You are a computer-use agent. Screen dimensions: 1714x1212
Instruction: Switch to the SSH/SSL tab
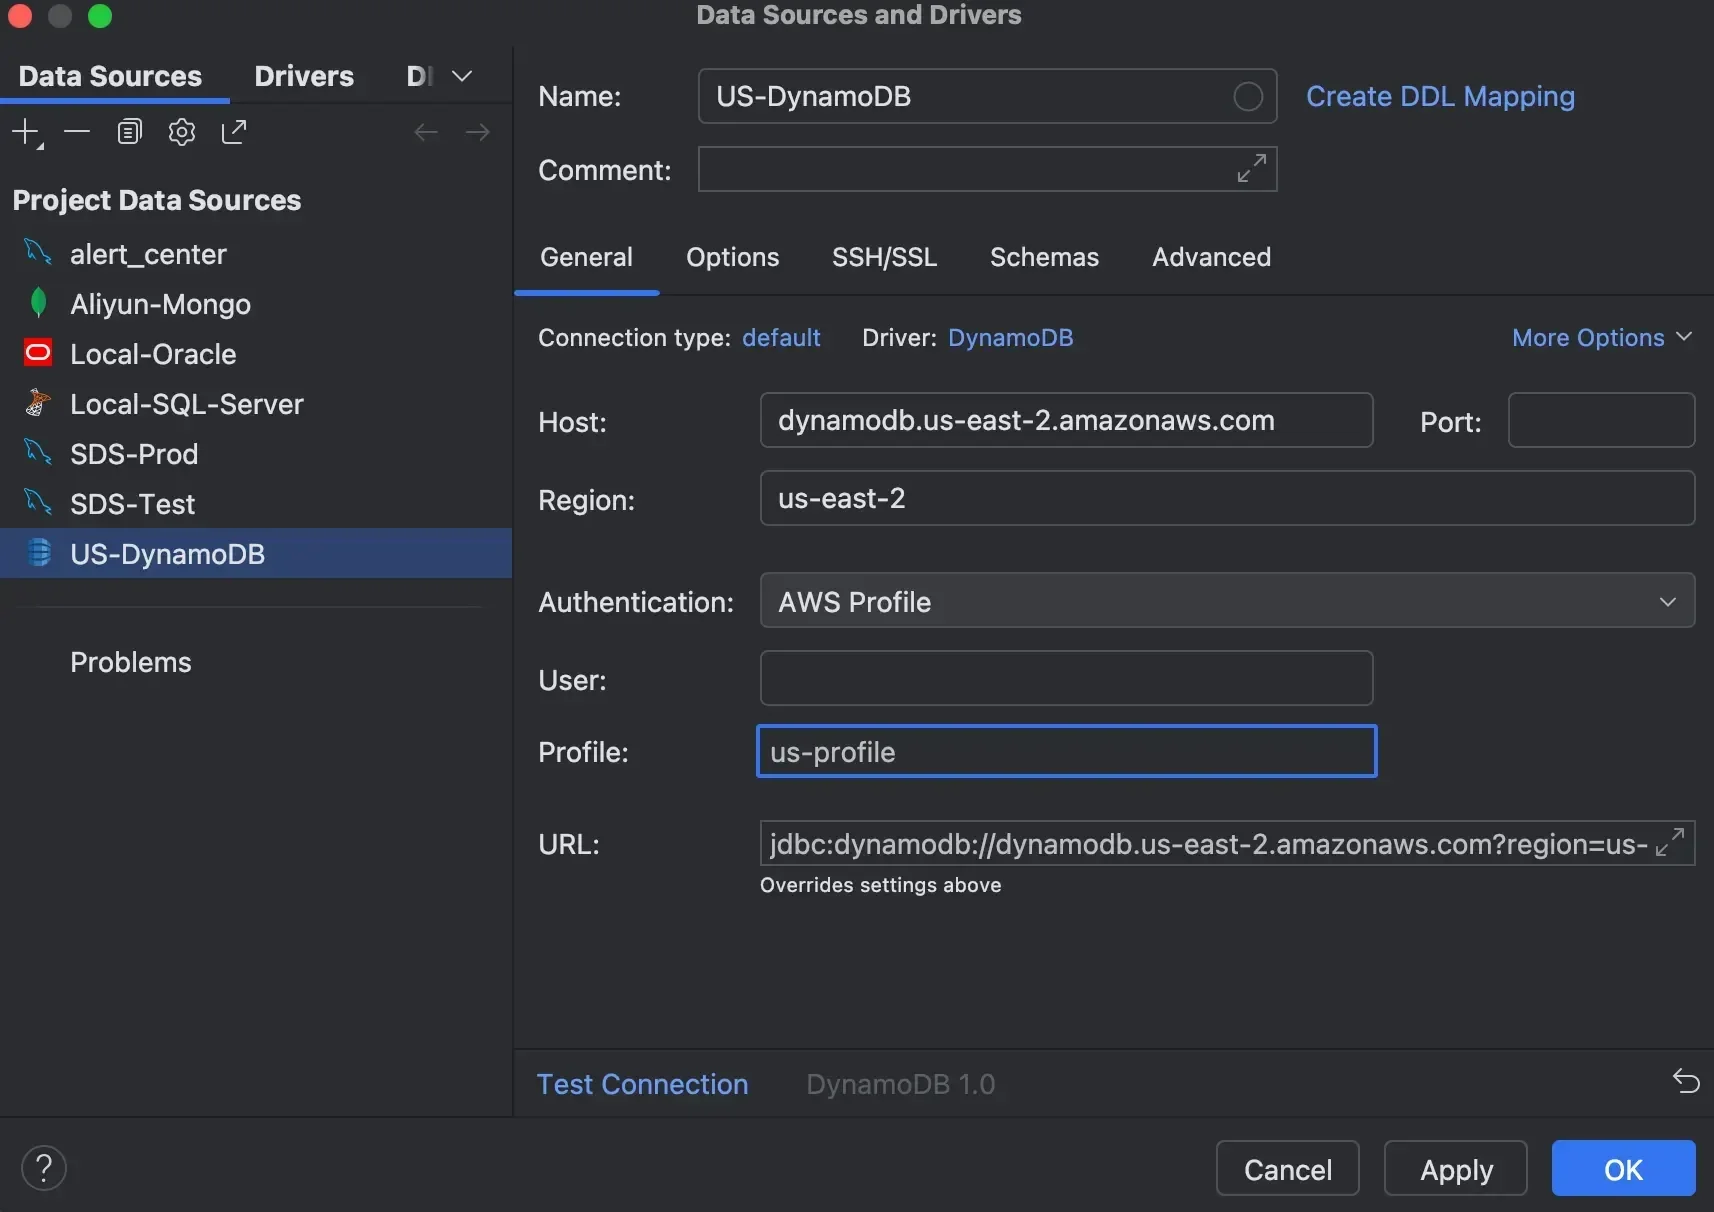[x=884, y=258]
